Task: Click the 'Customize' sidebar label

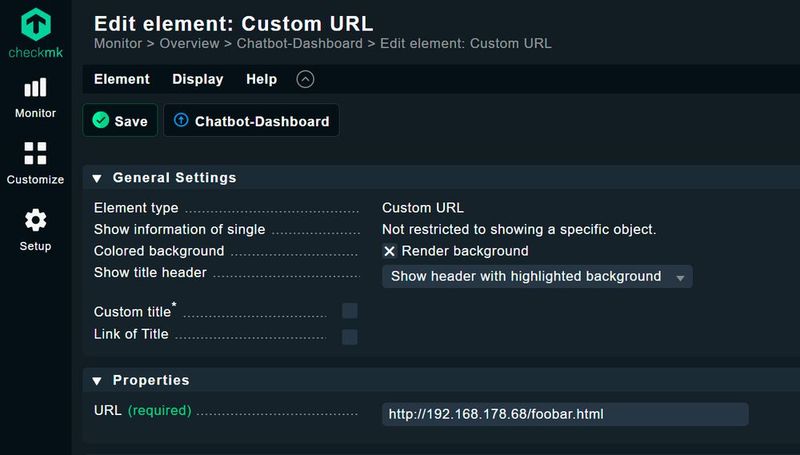Action: click(x=35, y=180)
